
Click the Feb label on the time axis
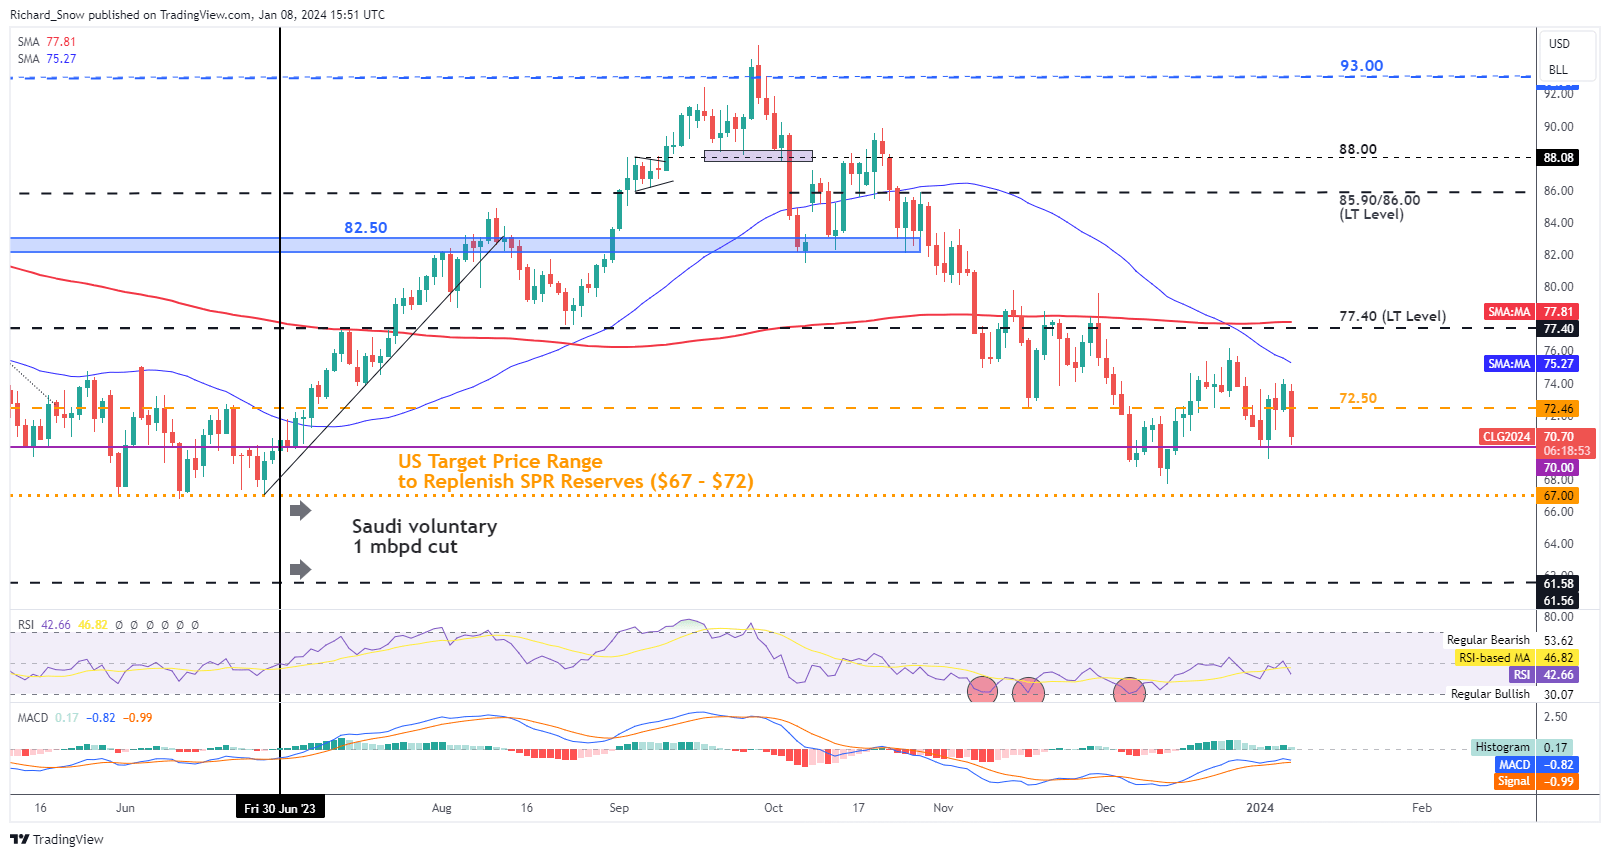[x=1422, y=808]
